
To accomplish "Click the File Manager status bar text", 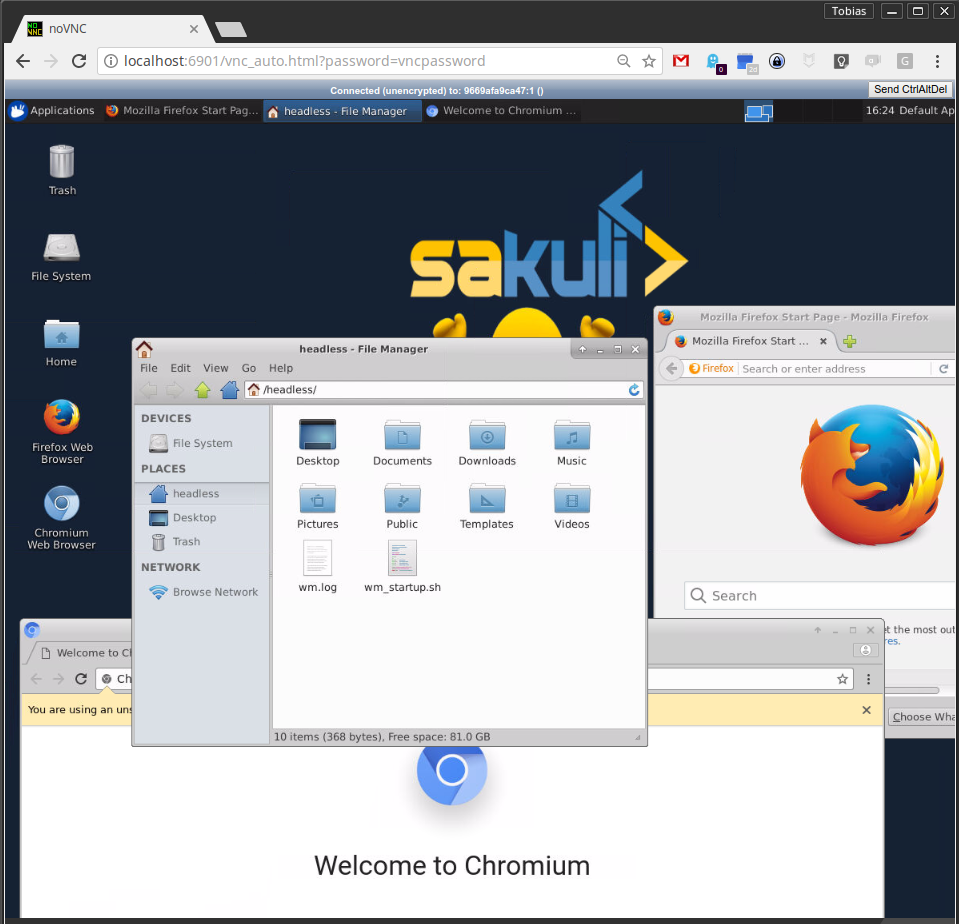I will click(382, 737).
